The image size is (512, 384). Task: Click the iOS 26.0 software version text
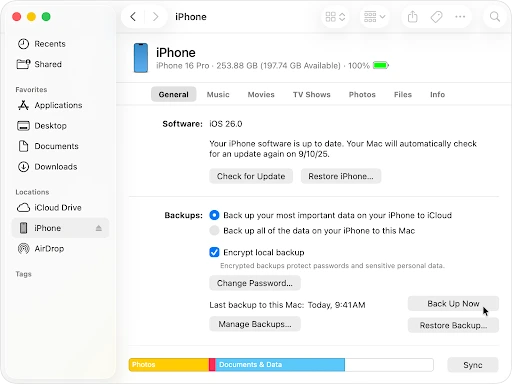(226, 124)
